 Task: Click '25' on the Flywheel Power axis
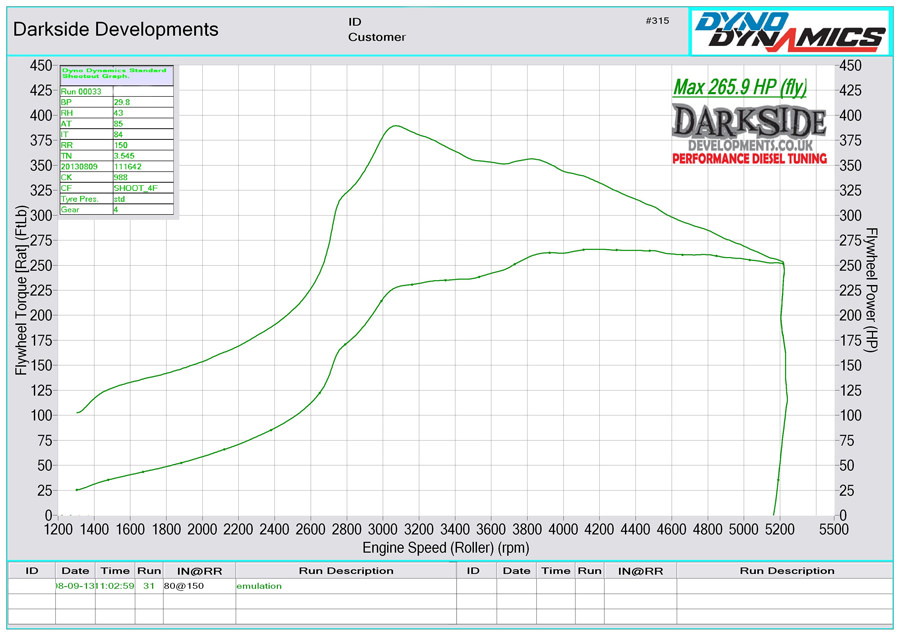[x=846, y=490]
